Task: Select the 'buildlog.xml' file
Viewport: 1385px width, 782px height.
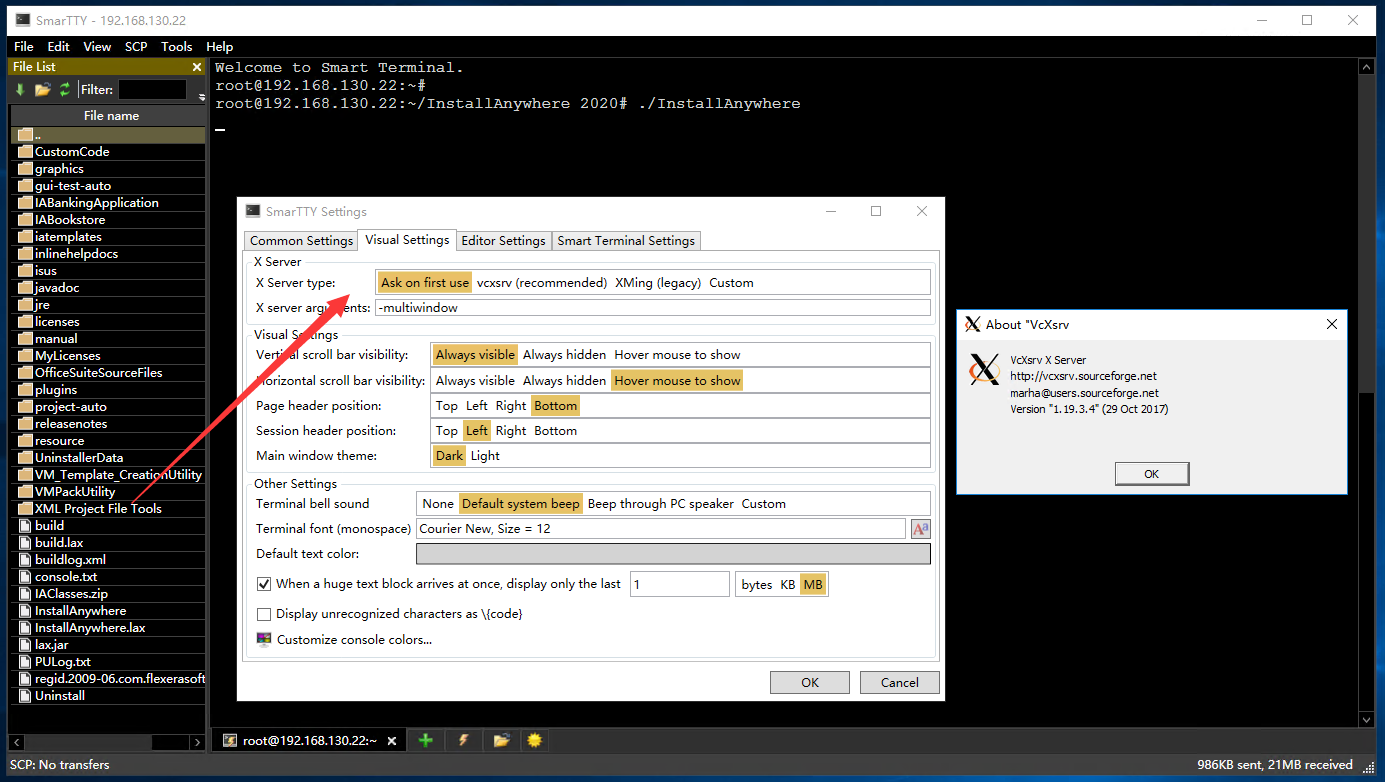Action: (x=70, y=560)
